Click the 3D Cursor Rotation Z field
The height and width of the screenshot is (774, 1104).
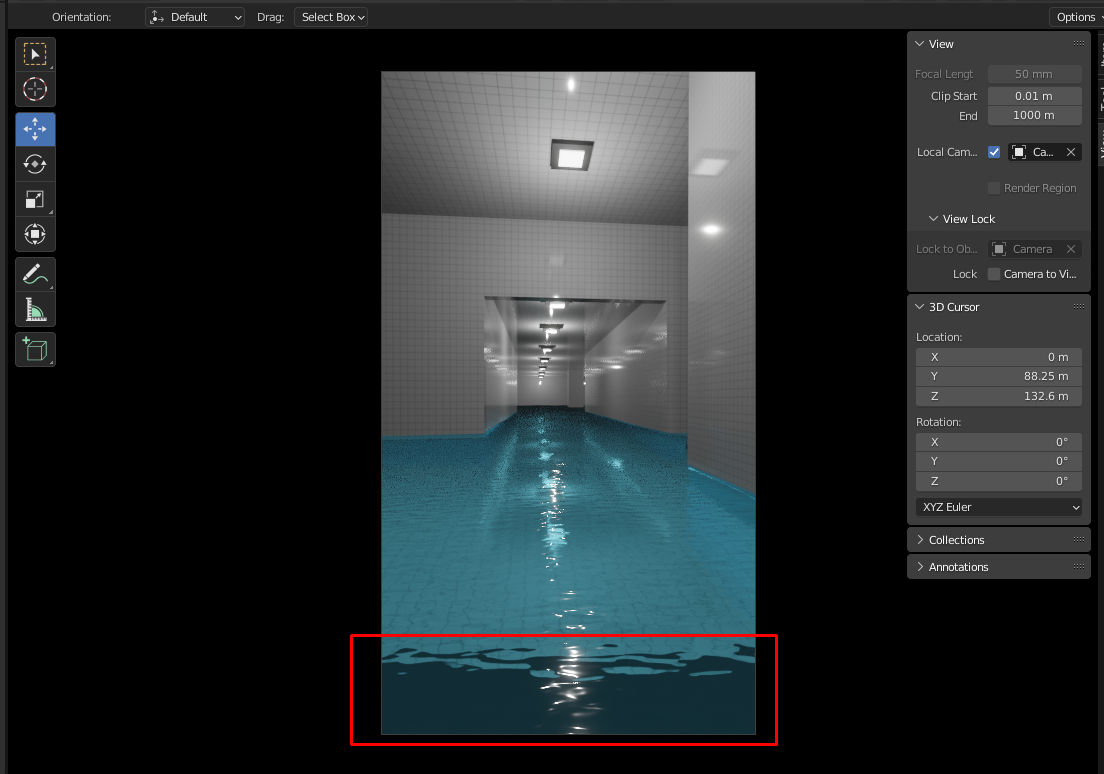pyautogui.click(x=998, y=481)
